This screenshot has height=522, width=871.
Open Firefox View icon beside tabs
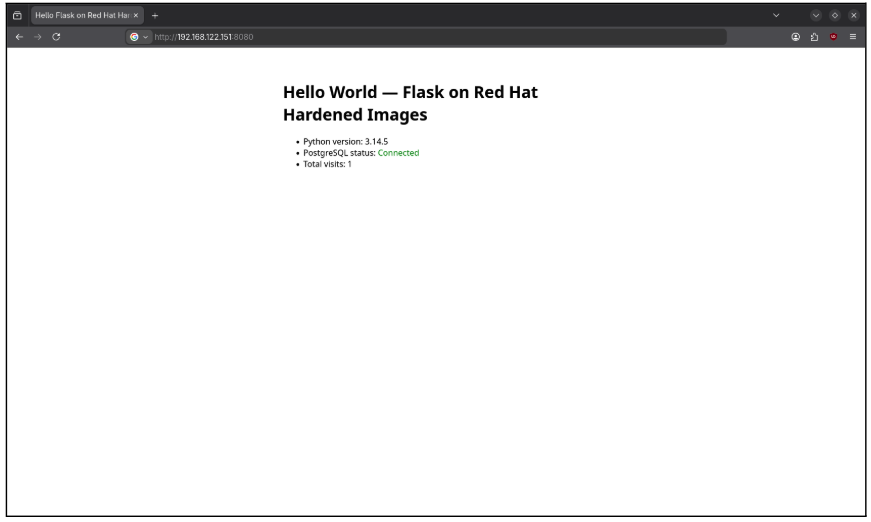[17, 16]
